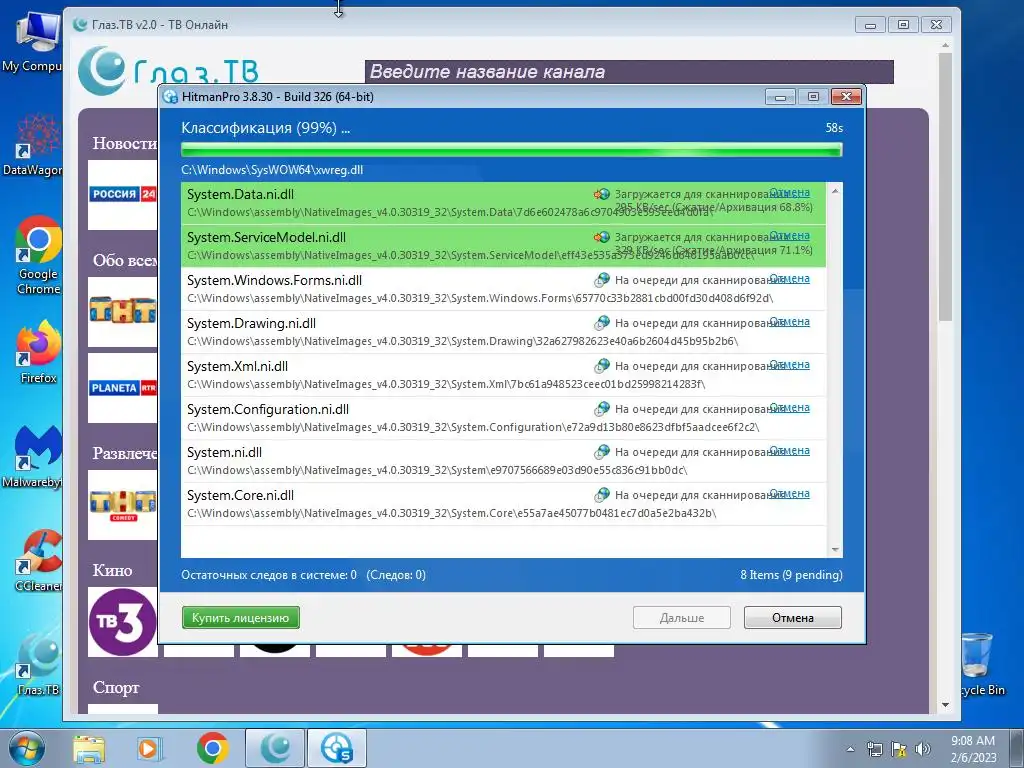
Task: Click queued status icon of System.Windows.Forms.ni.dll
Action: click(601, 280)
